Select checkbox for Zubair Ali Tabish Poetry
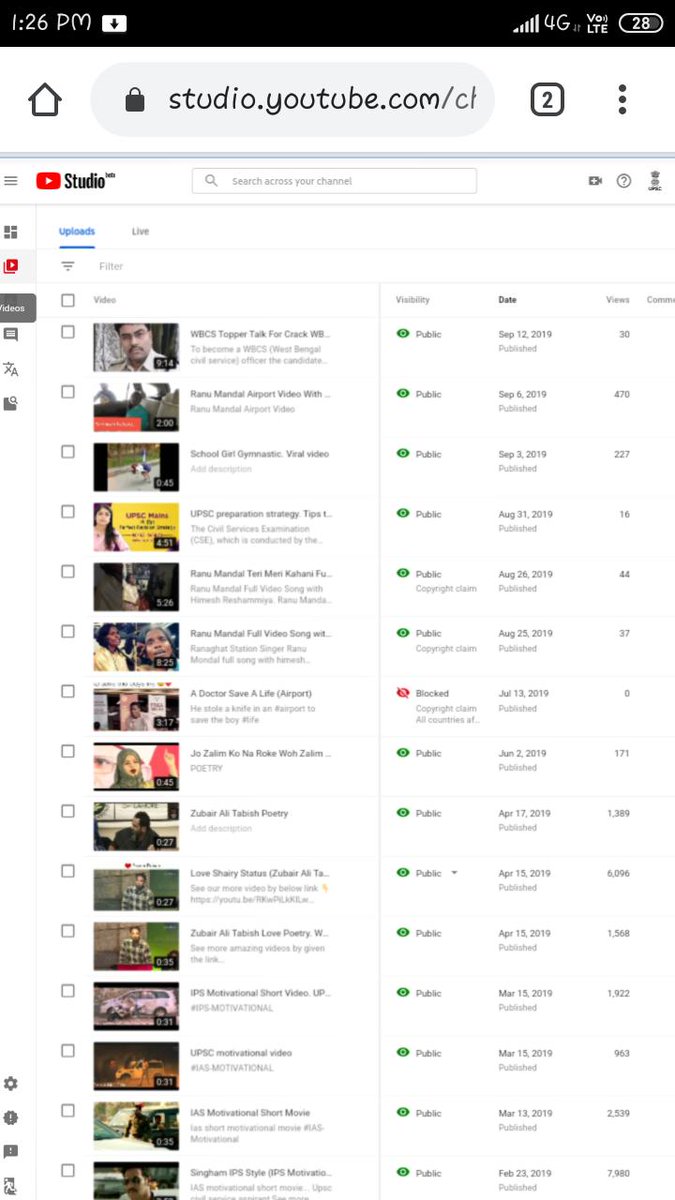 (x=68, y=811)
